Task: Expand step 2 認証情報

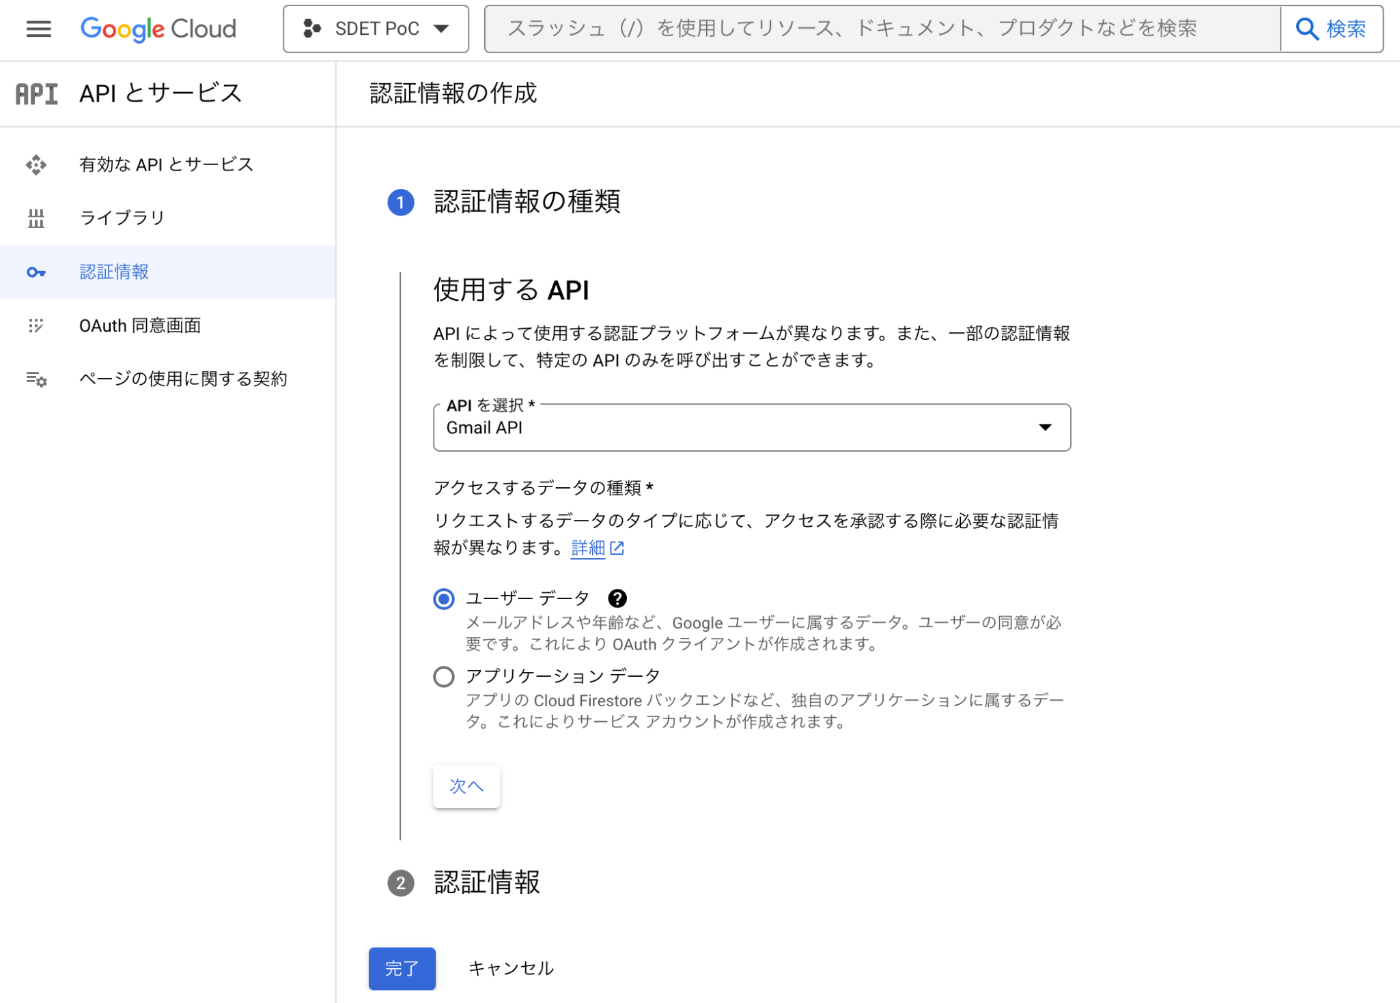Action: pyautogui.click(x=486, y=883)
